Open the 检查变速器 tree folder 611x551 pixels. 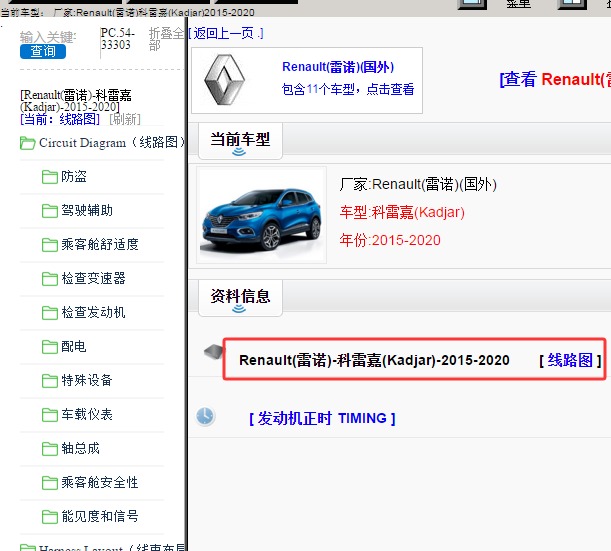[94, 278]
